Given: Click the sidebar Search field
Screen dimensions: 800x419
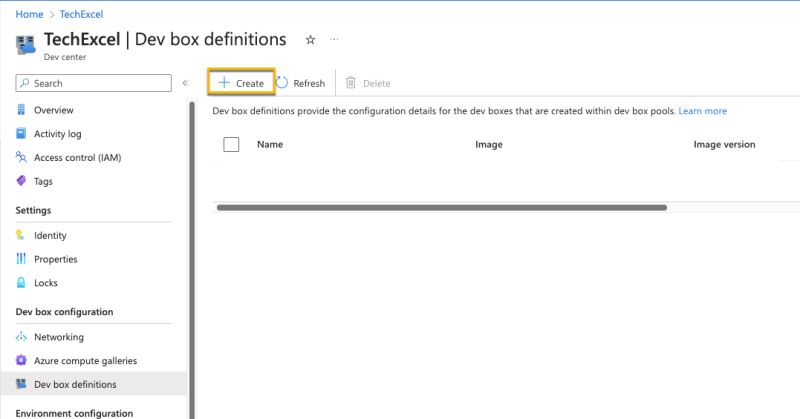Looking at the screenshot, I should [x=94, y=83].
